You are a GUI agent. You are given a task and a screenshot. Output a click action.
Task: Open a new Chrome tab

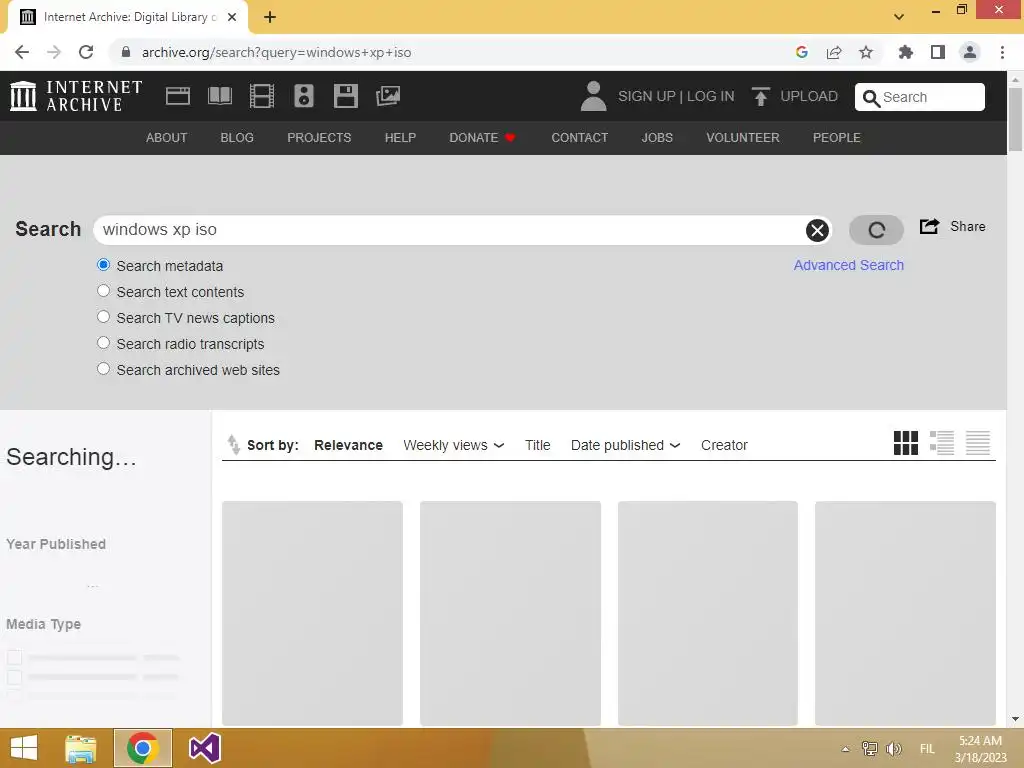(270, 17)
